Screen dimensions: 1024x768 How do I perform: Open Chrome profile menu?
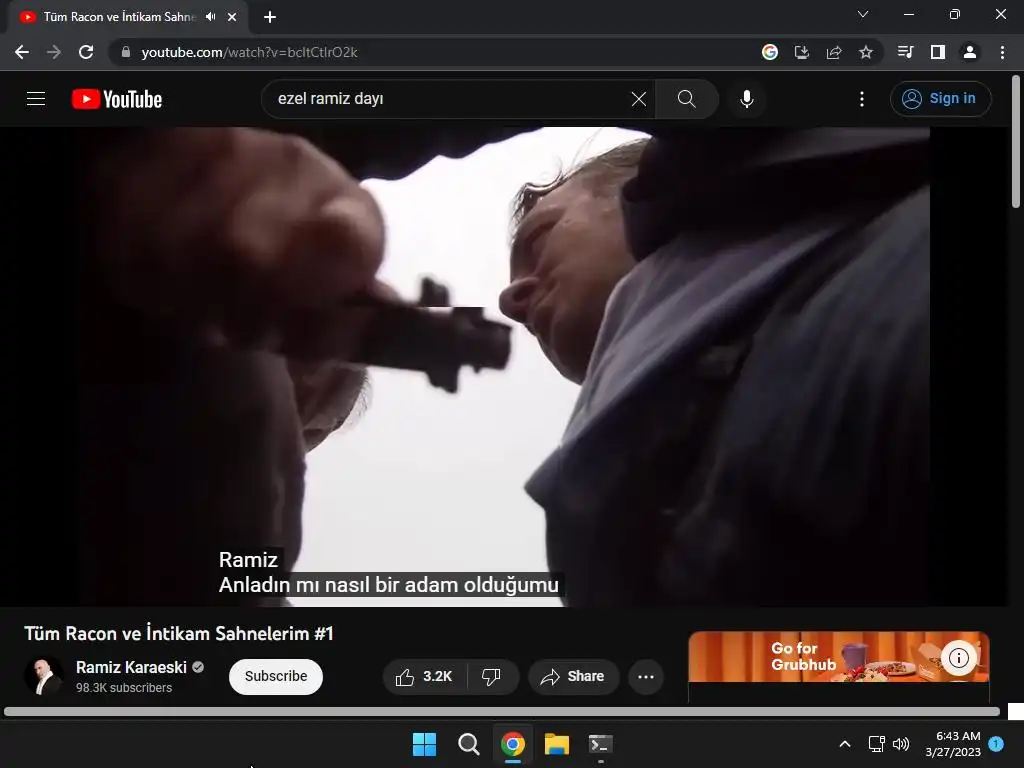pos(970,52)
